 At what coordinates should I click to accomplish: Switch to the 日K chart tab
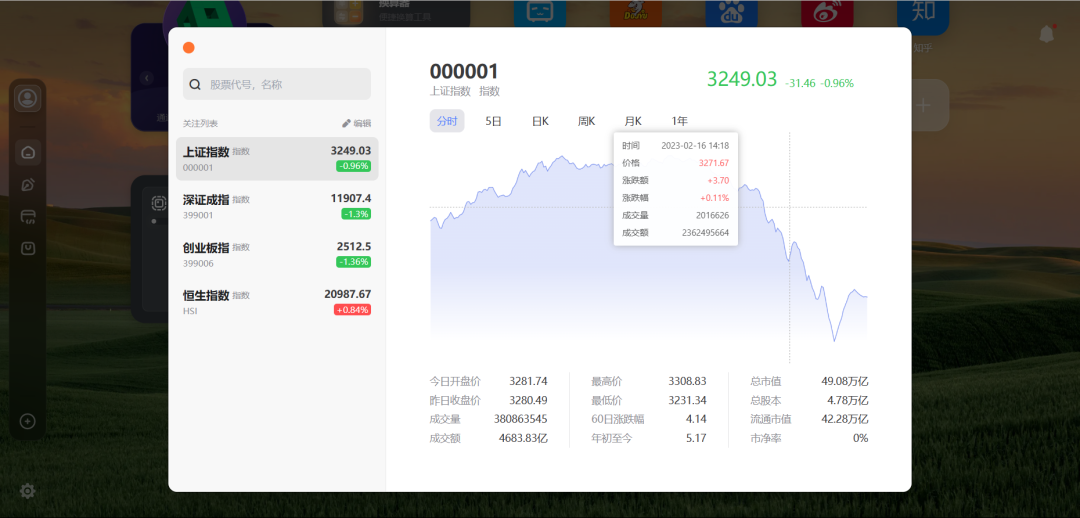pos(540,121)
